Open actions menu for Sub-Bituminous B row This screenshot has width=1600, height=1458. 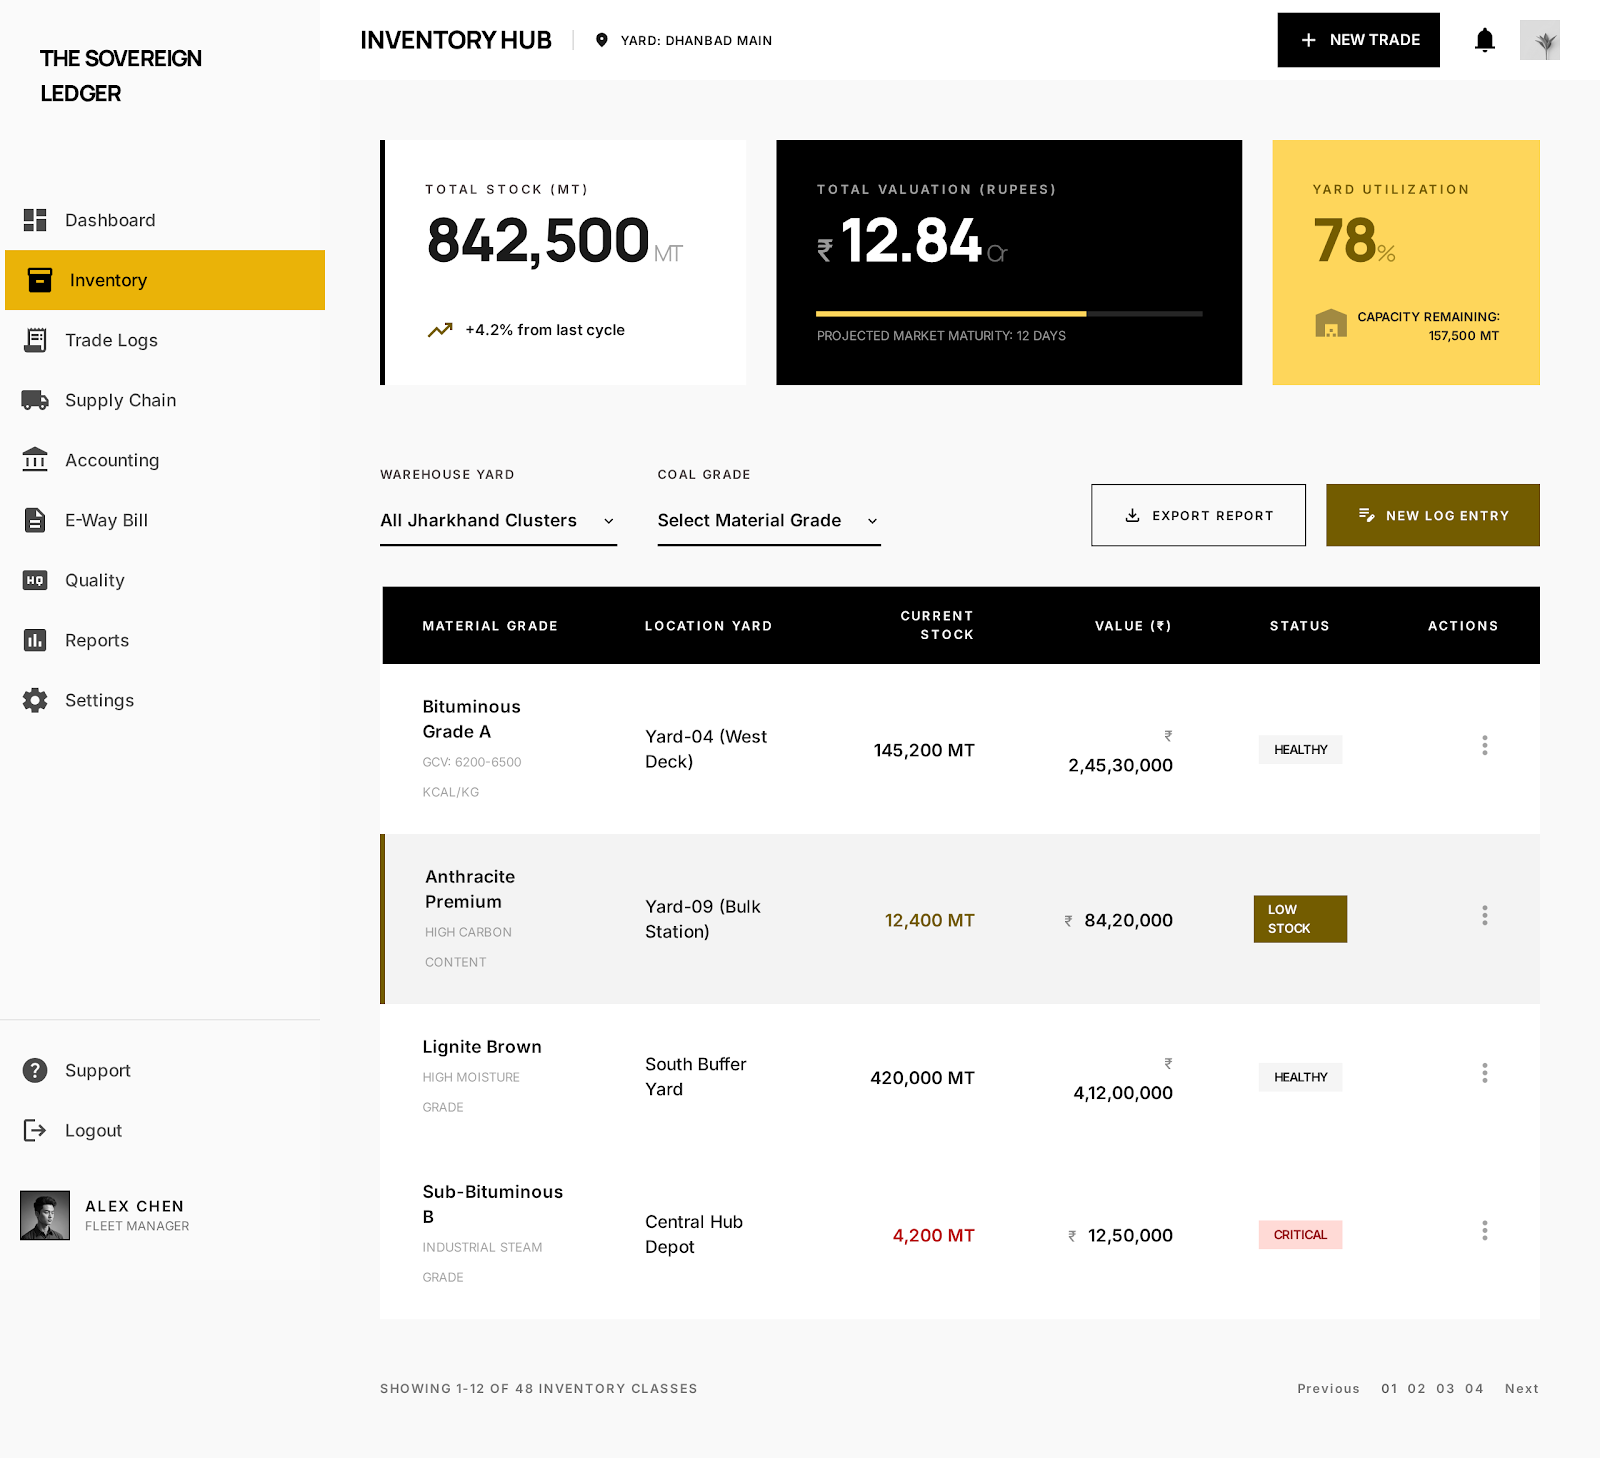[x=1484, y=1231]
